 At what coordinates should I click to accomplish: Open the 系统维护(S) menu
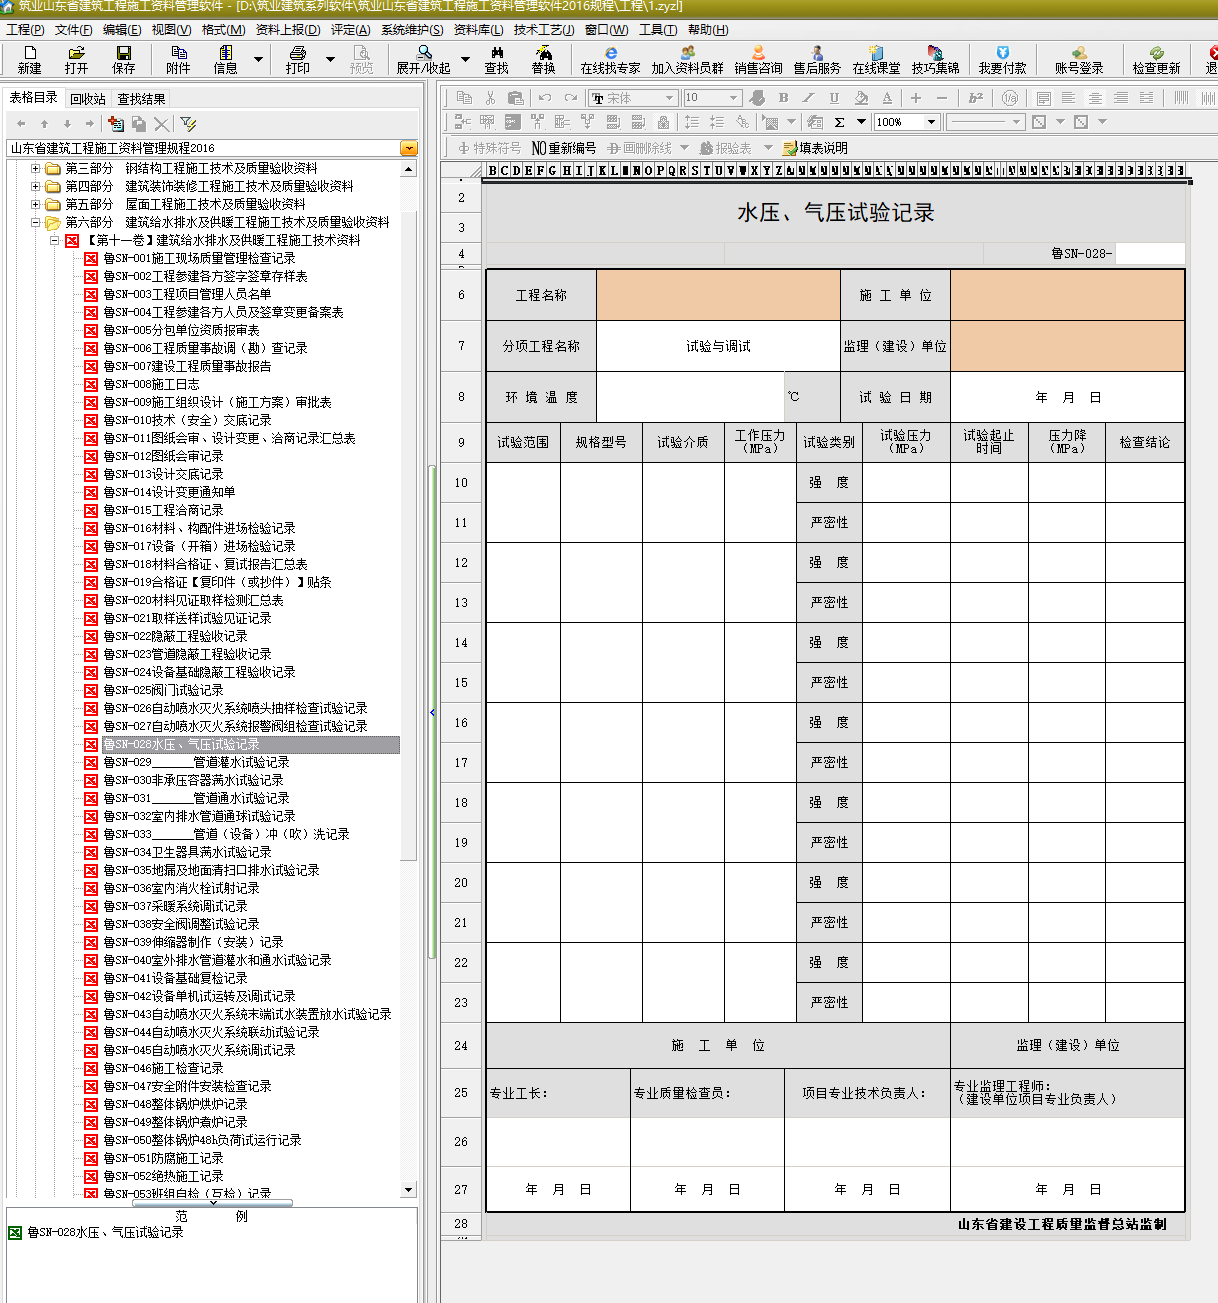tap(412, 30)
